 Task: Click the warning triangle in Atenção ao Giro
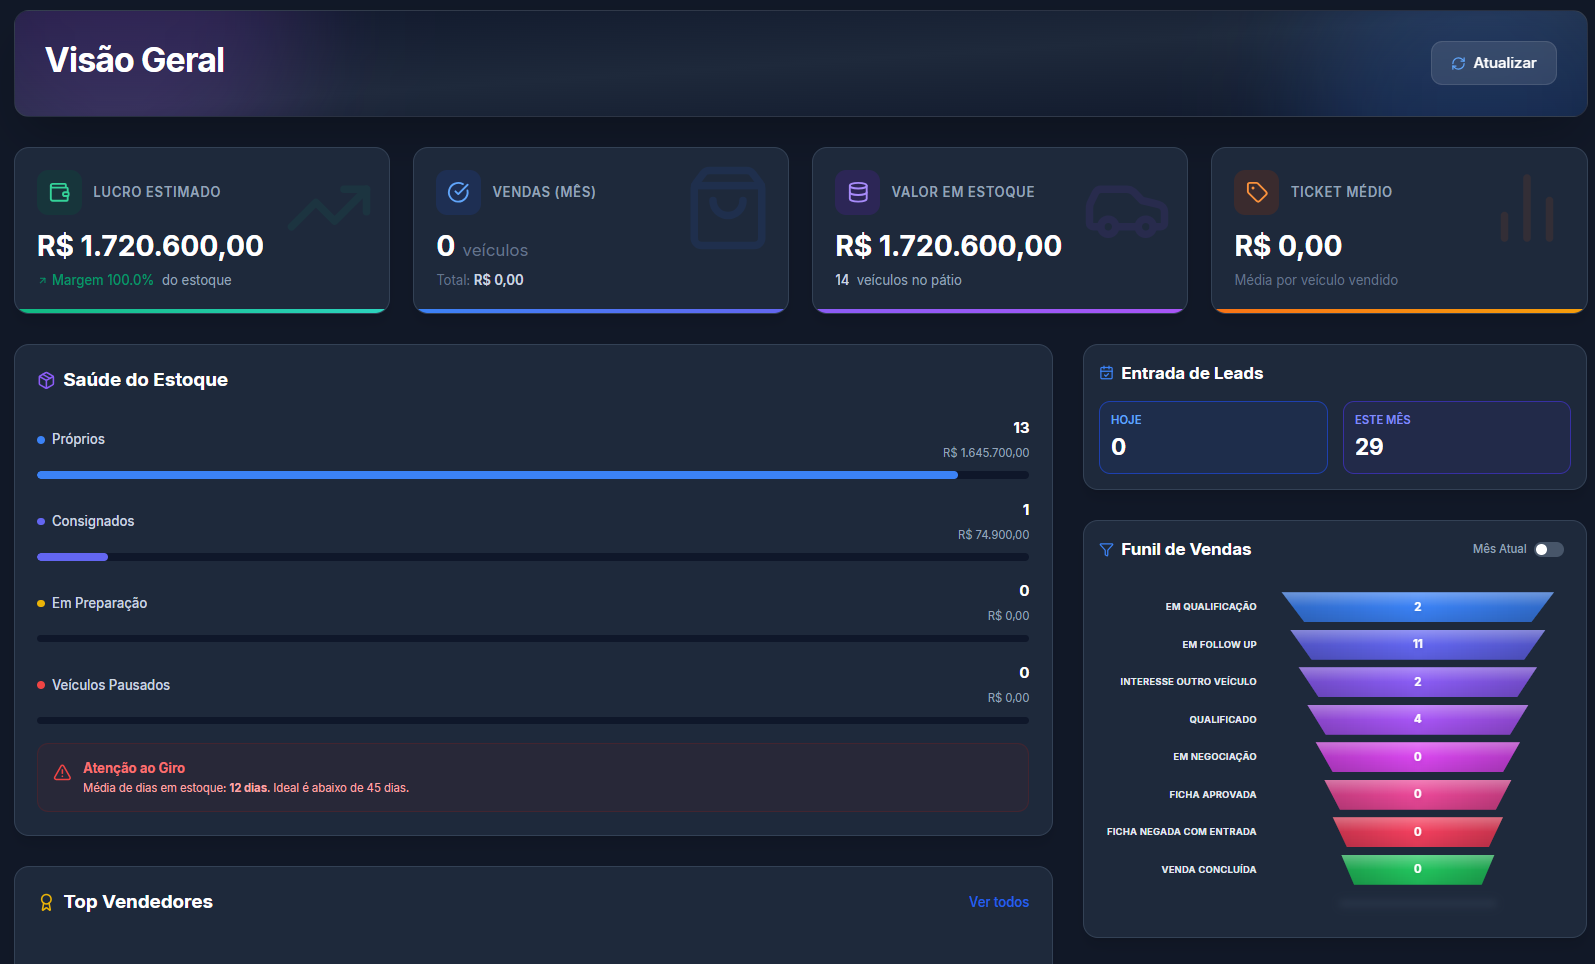[62, 773]
